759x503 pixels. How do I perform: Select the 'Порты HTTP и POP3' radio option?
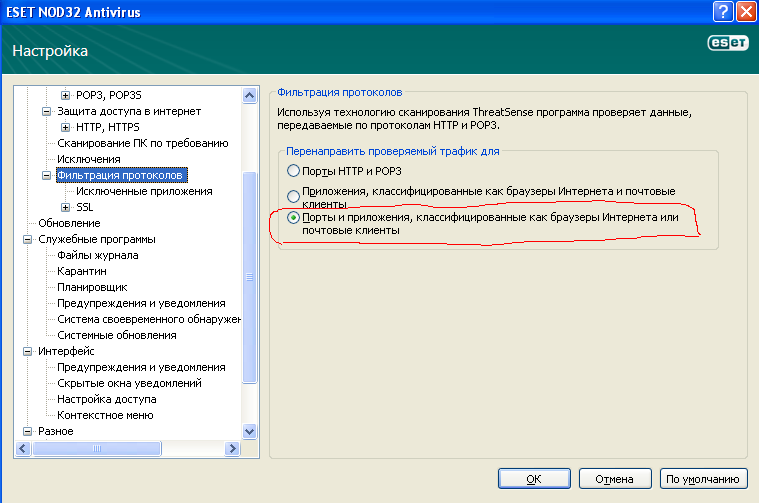[x=293, y=171]
